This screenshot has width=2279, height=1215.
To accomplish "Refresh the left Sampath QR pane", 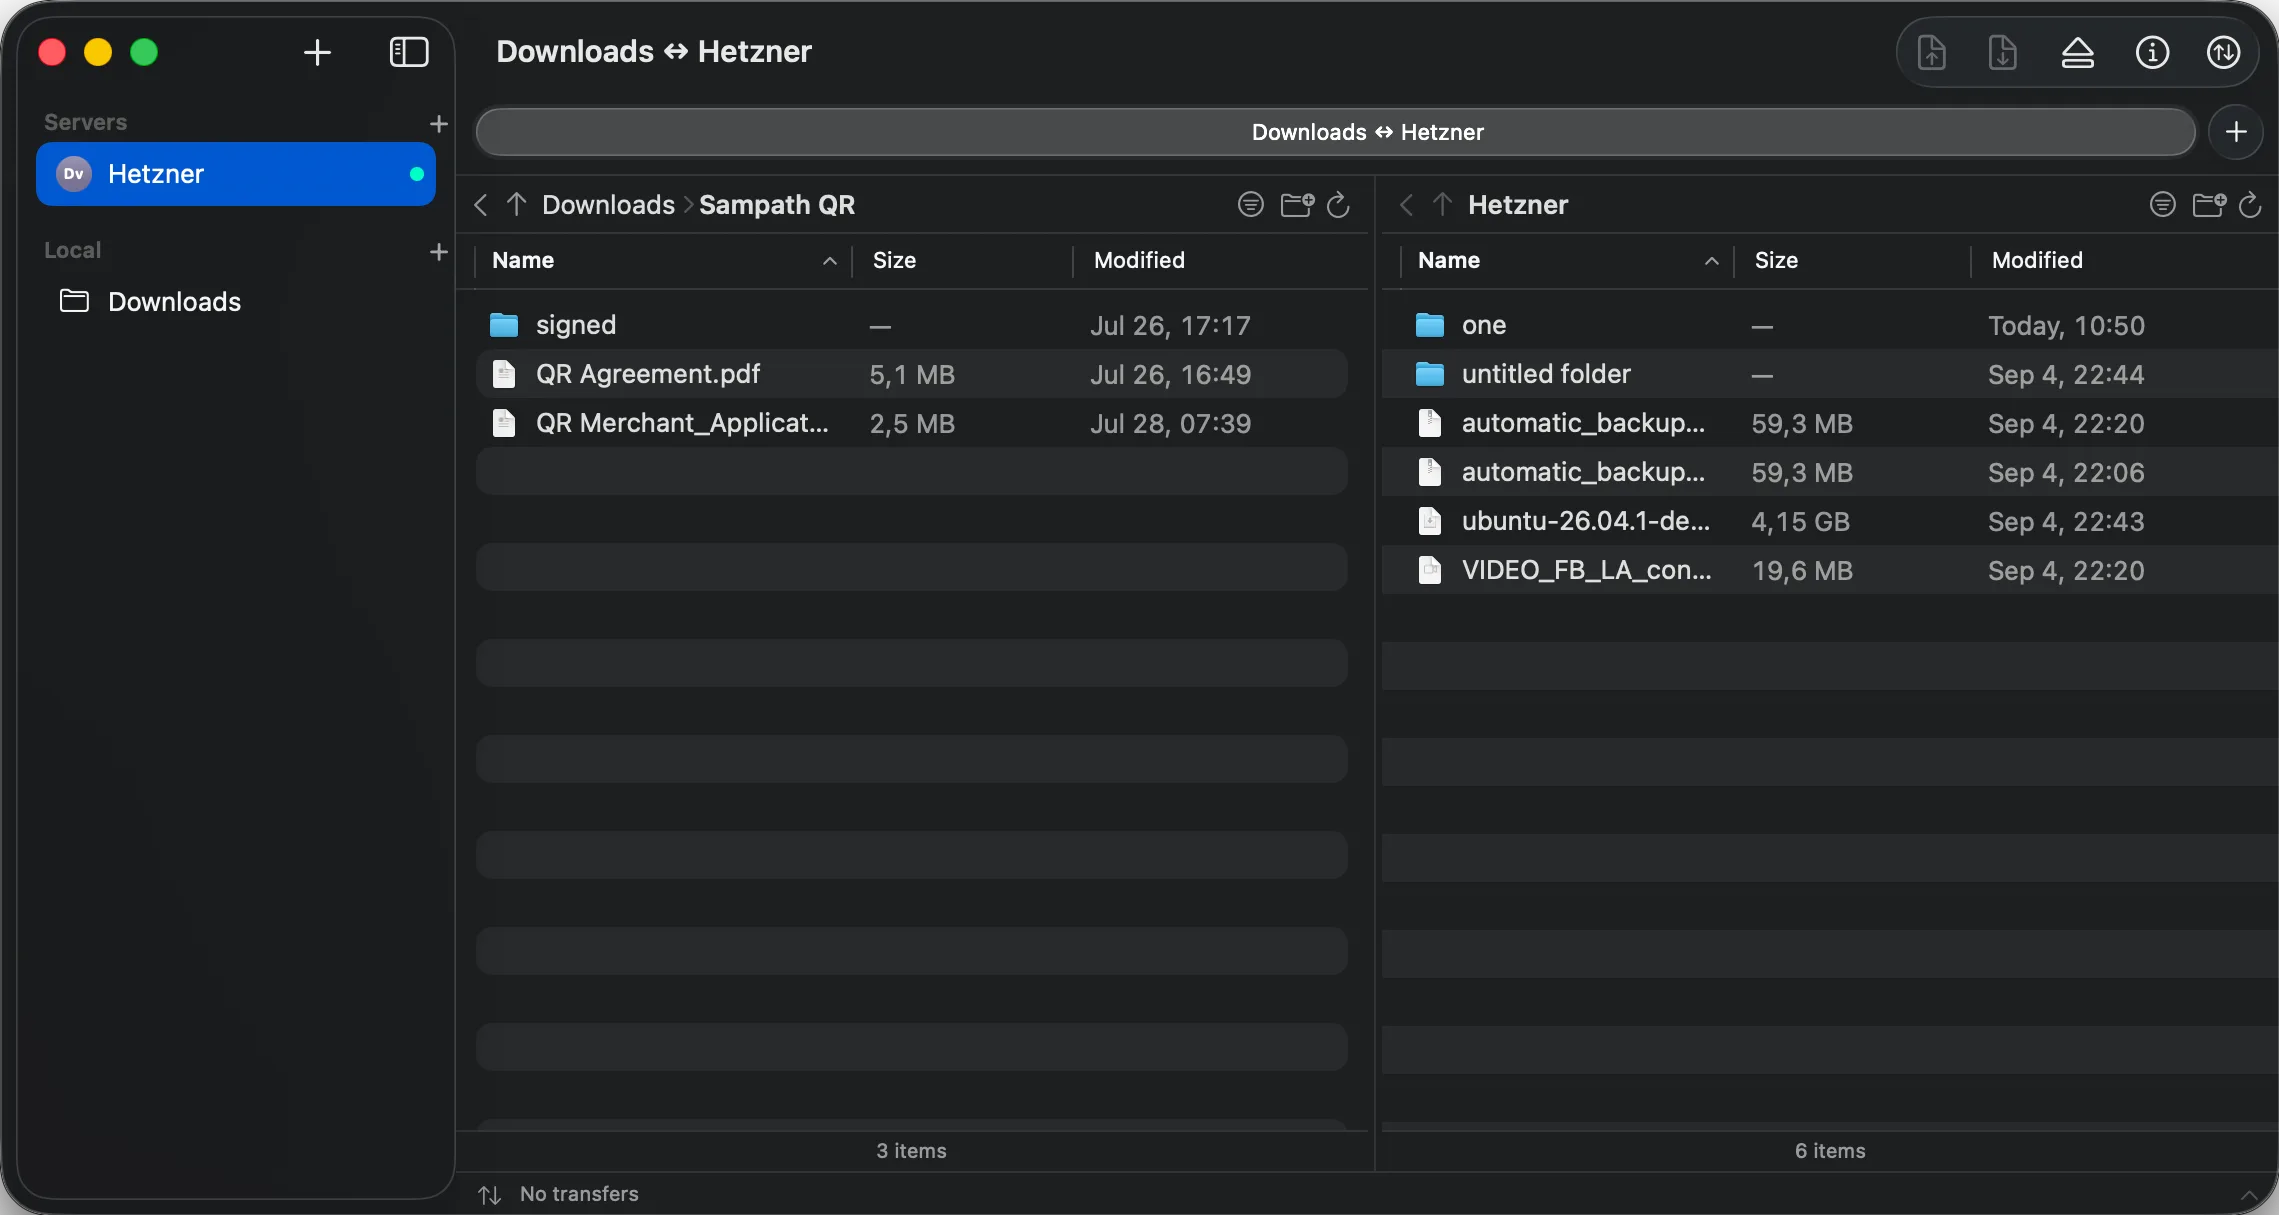I will pyautogui.click(x=1338, y=205).
